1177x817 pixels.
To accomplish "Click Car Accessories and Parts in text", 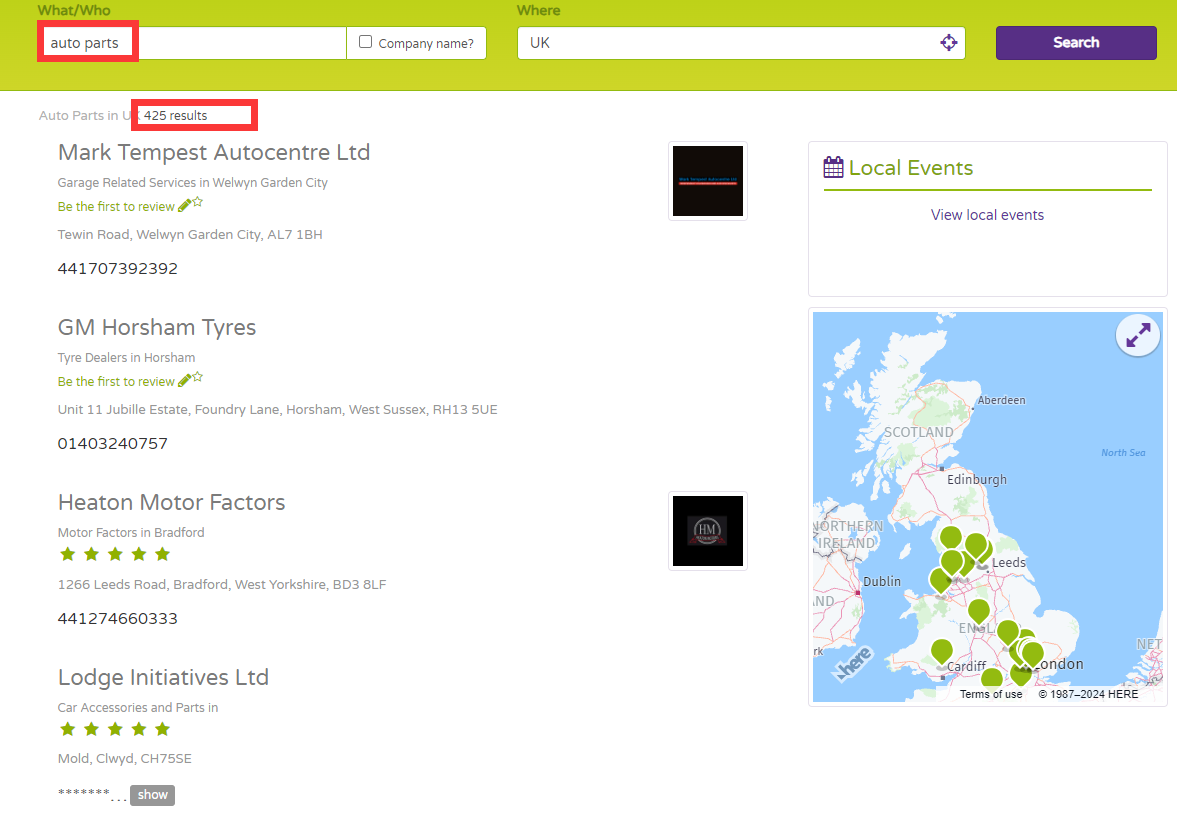I will pos(138,707).
